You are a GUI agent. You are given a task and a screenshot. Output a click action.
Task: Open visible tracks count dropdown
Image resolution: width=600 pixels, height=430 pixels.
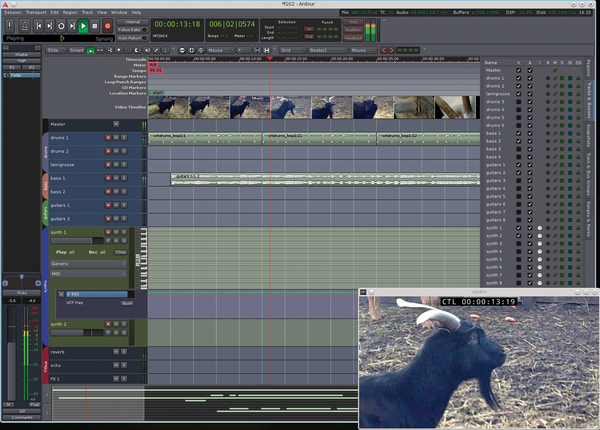coord(244,50)
